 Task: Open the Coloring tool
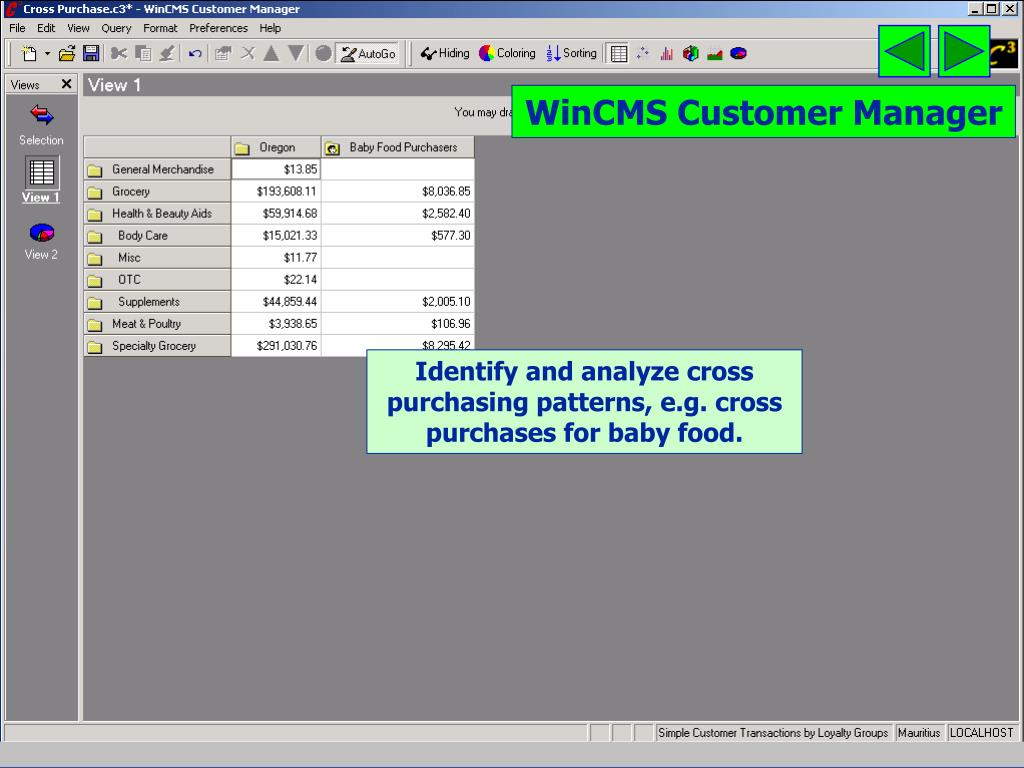(x=507, y=54)
